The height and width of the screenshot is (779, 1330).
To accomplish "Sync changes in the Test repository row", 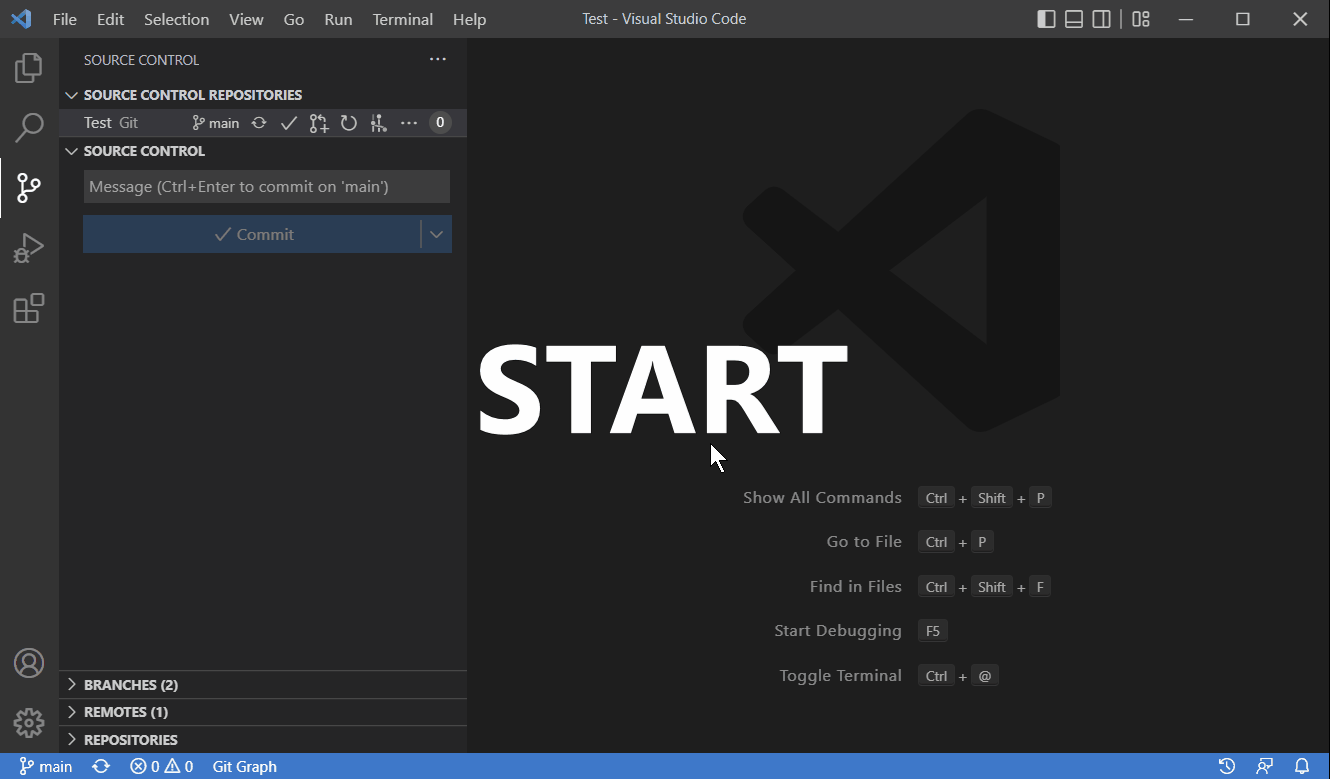I will coord(259,123).
